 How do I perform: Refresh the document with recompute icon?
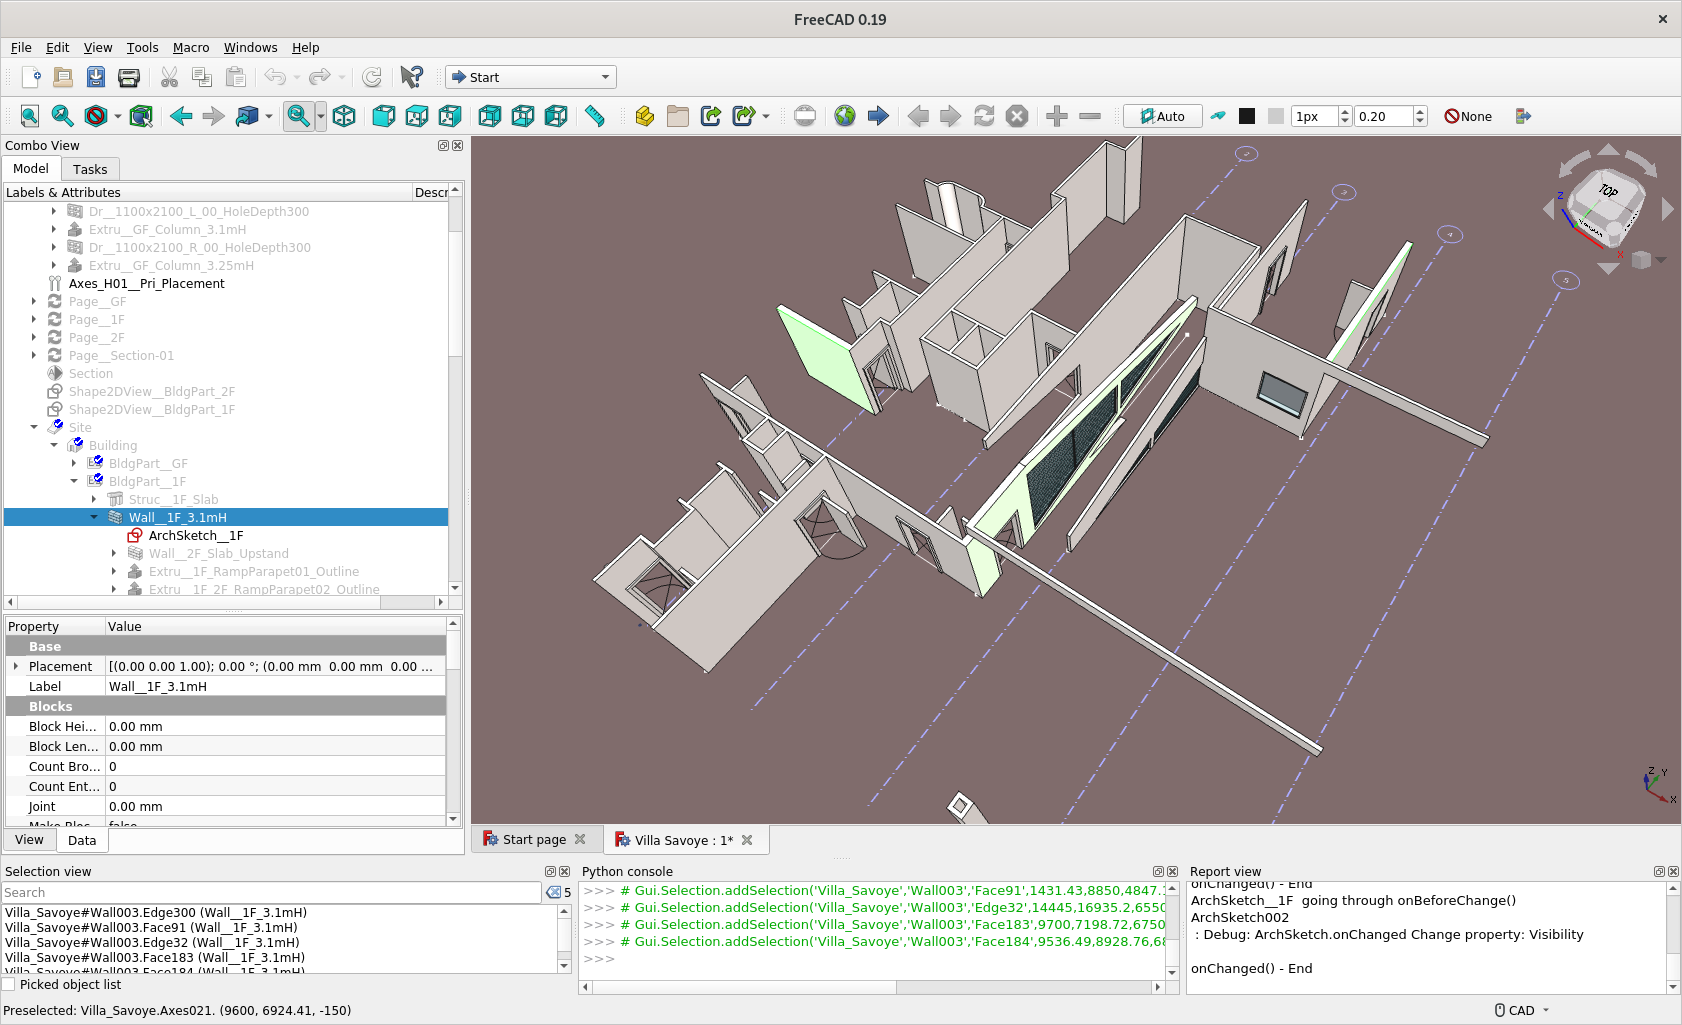pos(372,77)
